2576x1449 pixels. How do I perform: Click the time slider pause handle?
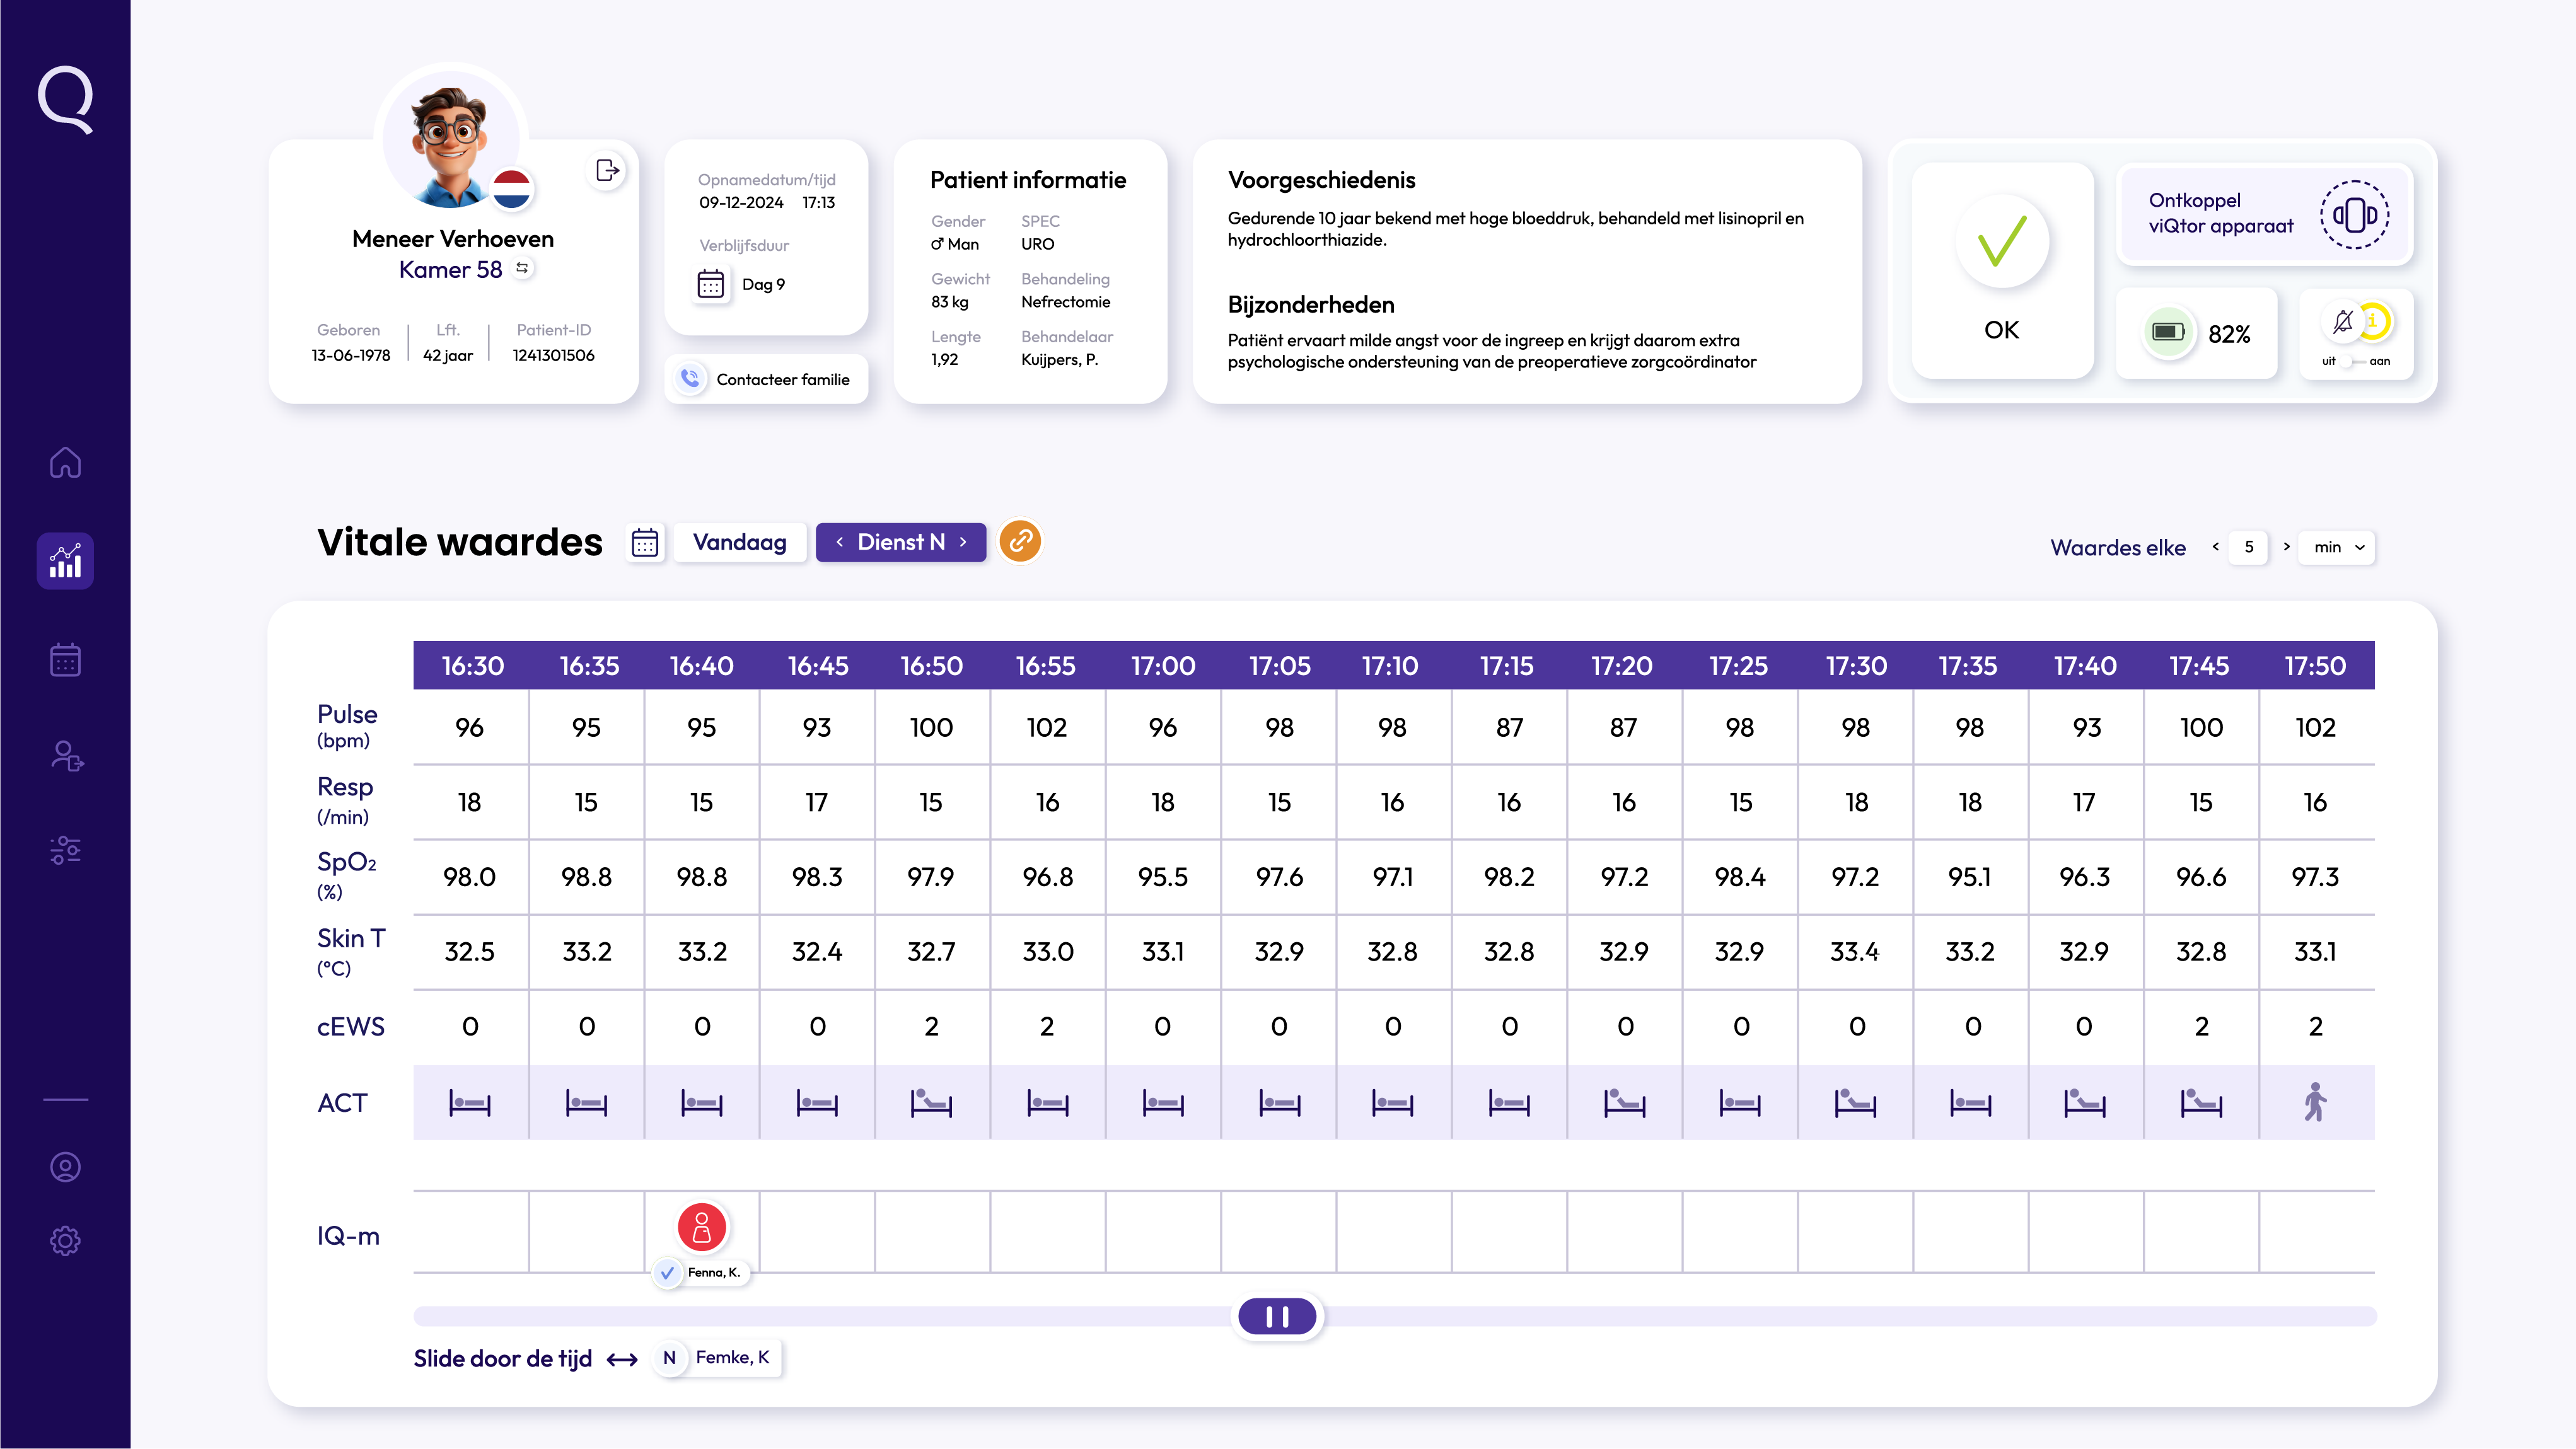(x=1277, y=1316)
